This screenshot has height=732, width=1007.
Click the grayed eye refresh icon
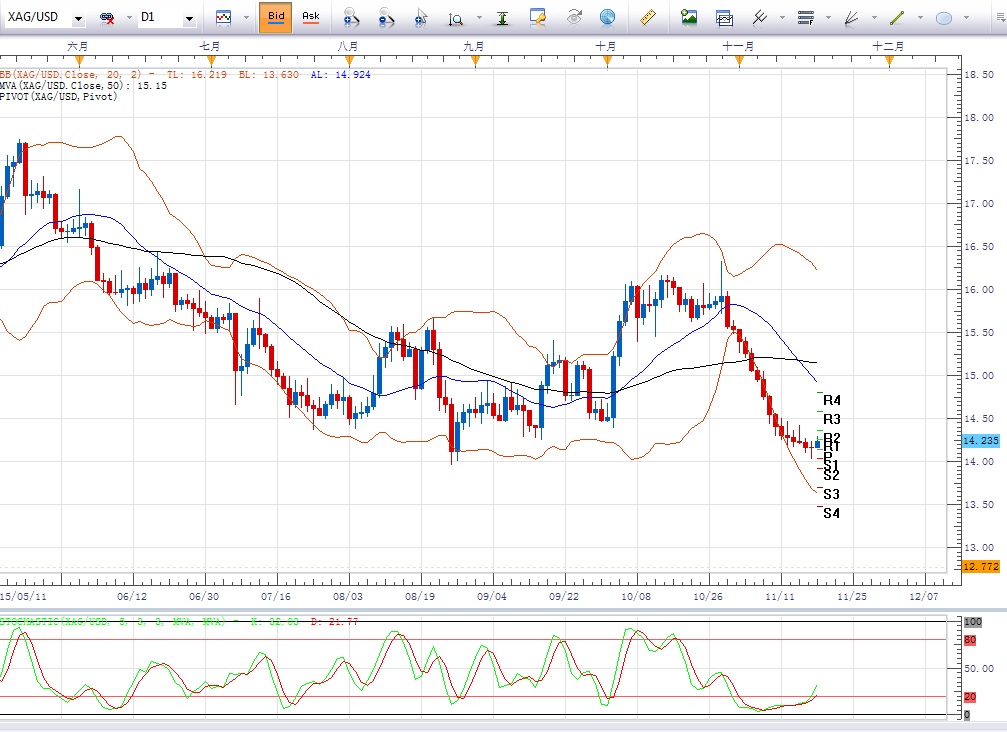(574, 17)
